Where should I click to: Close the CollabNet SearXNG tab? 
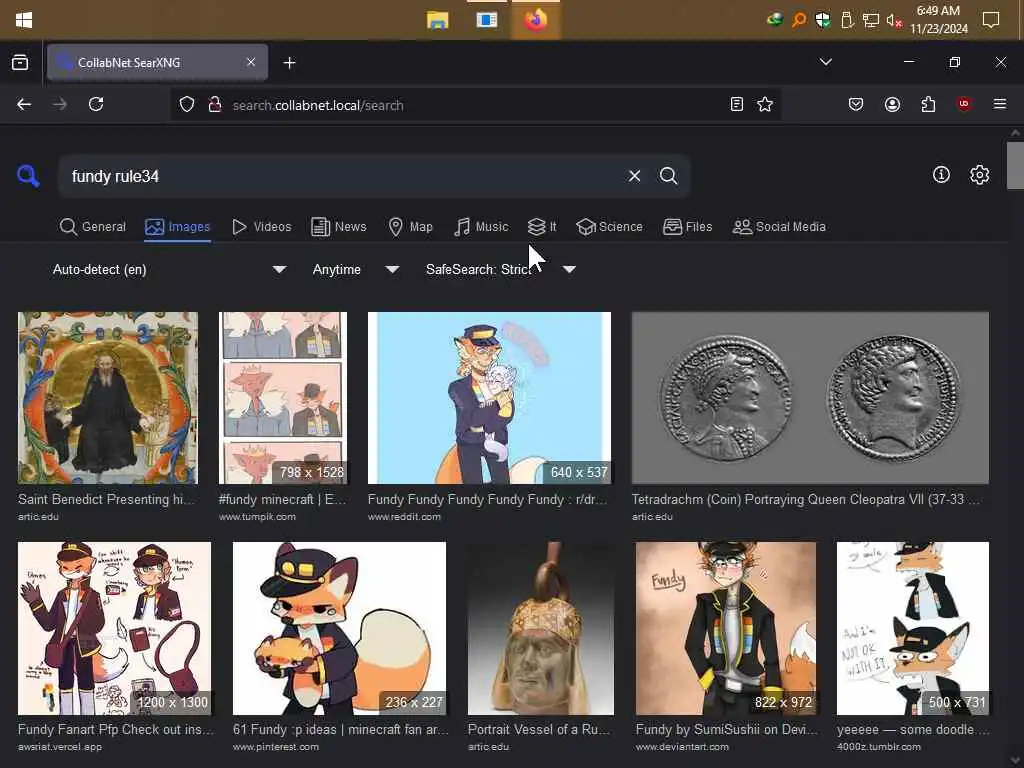[x=251, y=62]
